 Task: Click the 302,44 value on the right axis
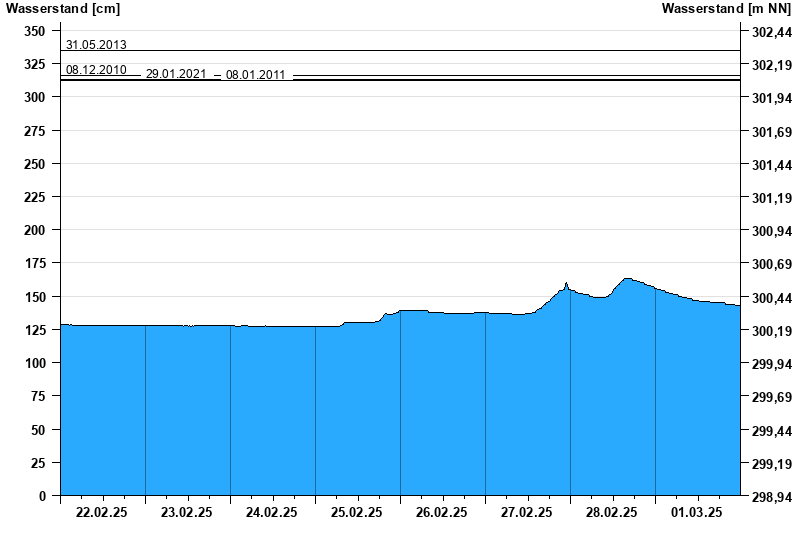(771, 32)
